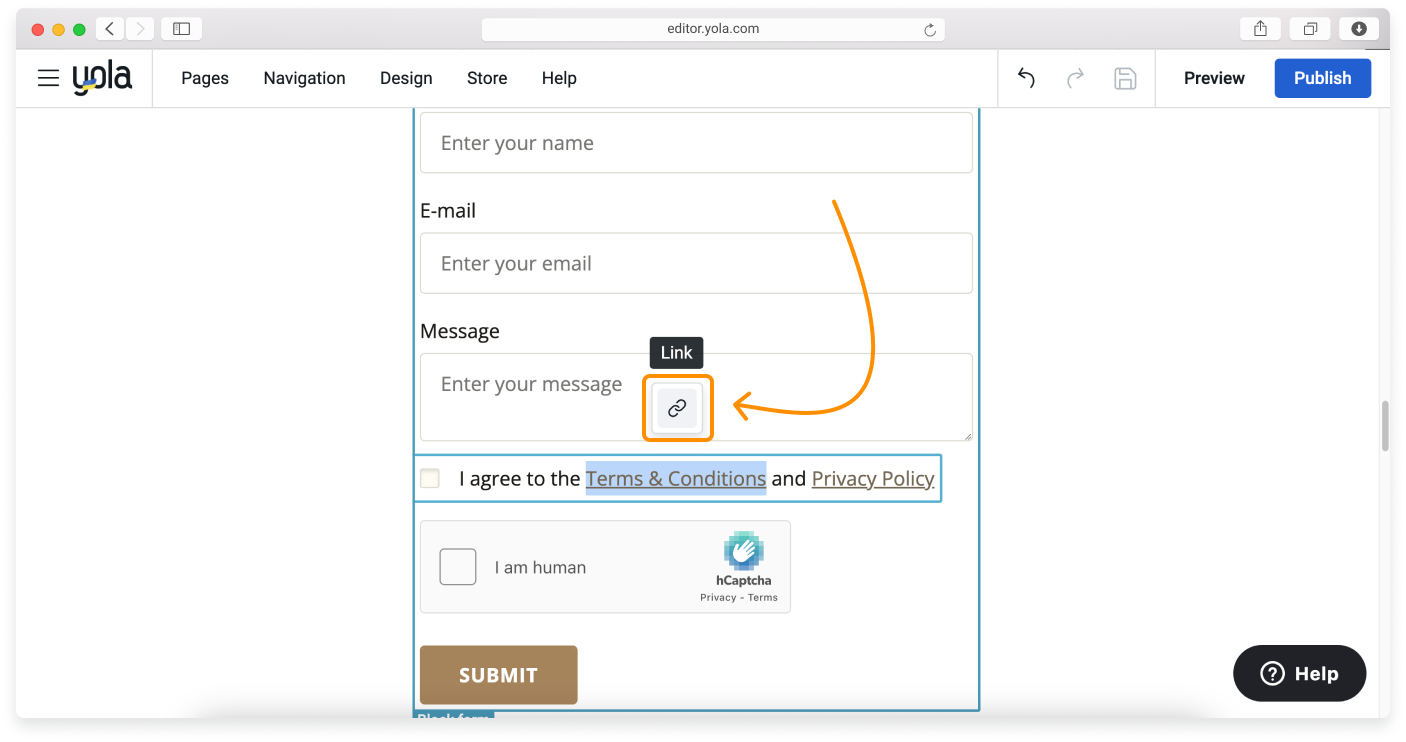Open the Safari downloads icon
Screen dimensions: 1406x742
pos(1359,29)
